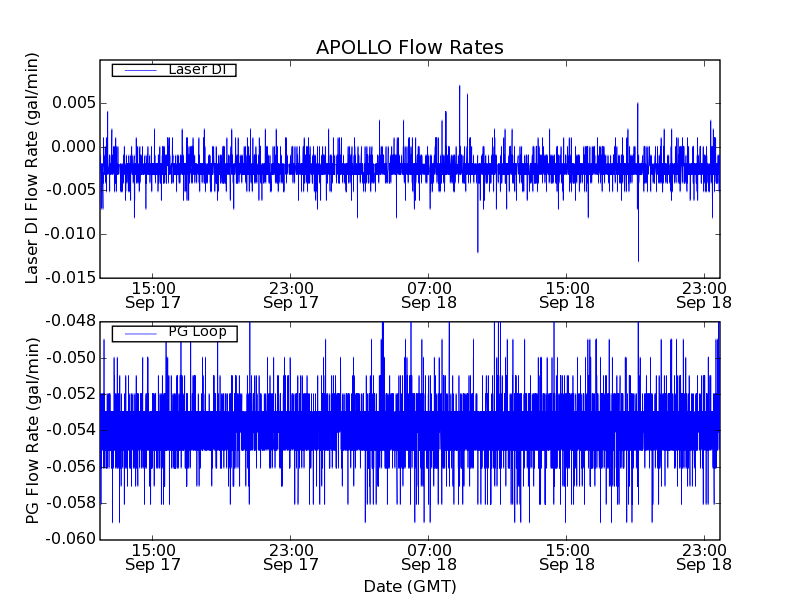Click the 0.005 tick label

[74, 104]
